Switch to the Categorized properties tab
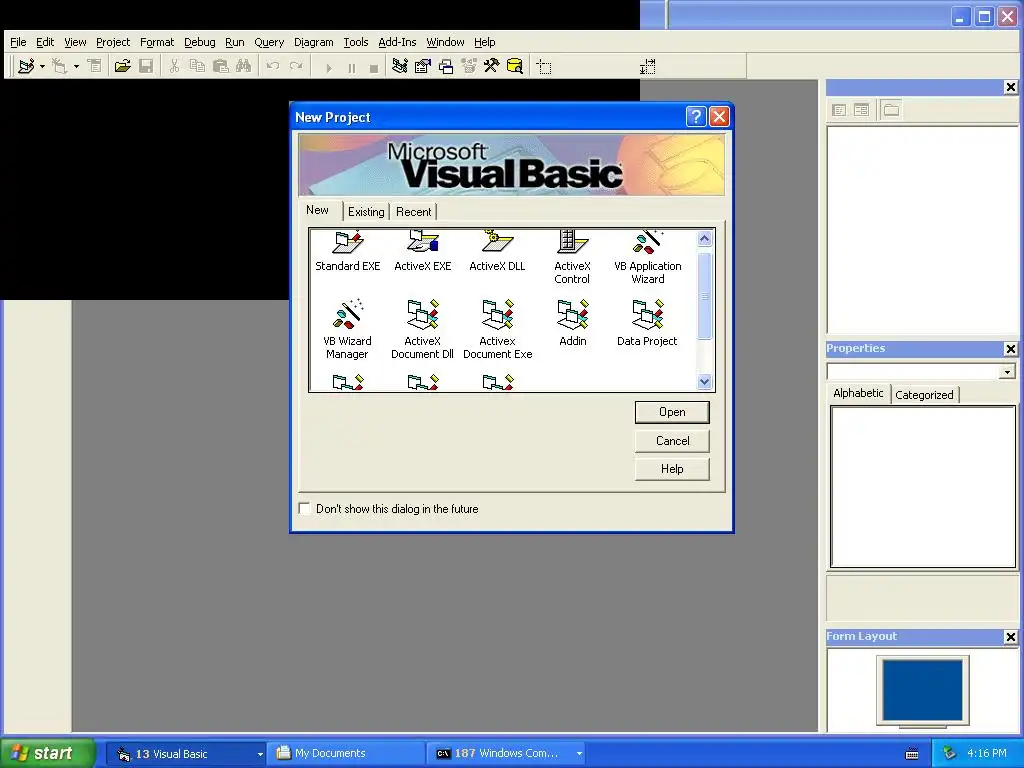 click(x=924, y=394)
